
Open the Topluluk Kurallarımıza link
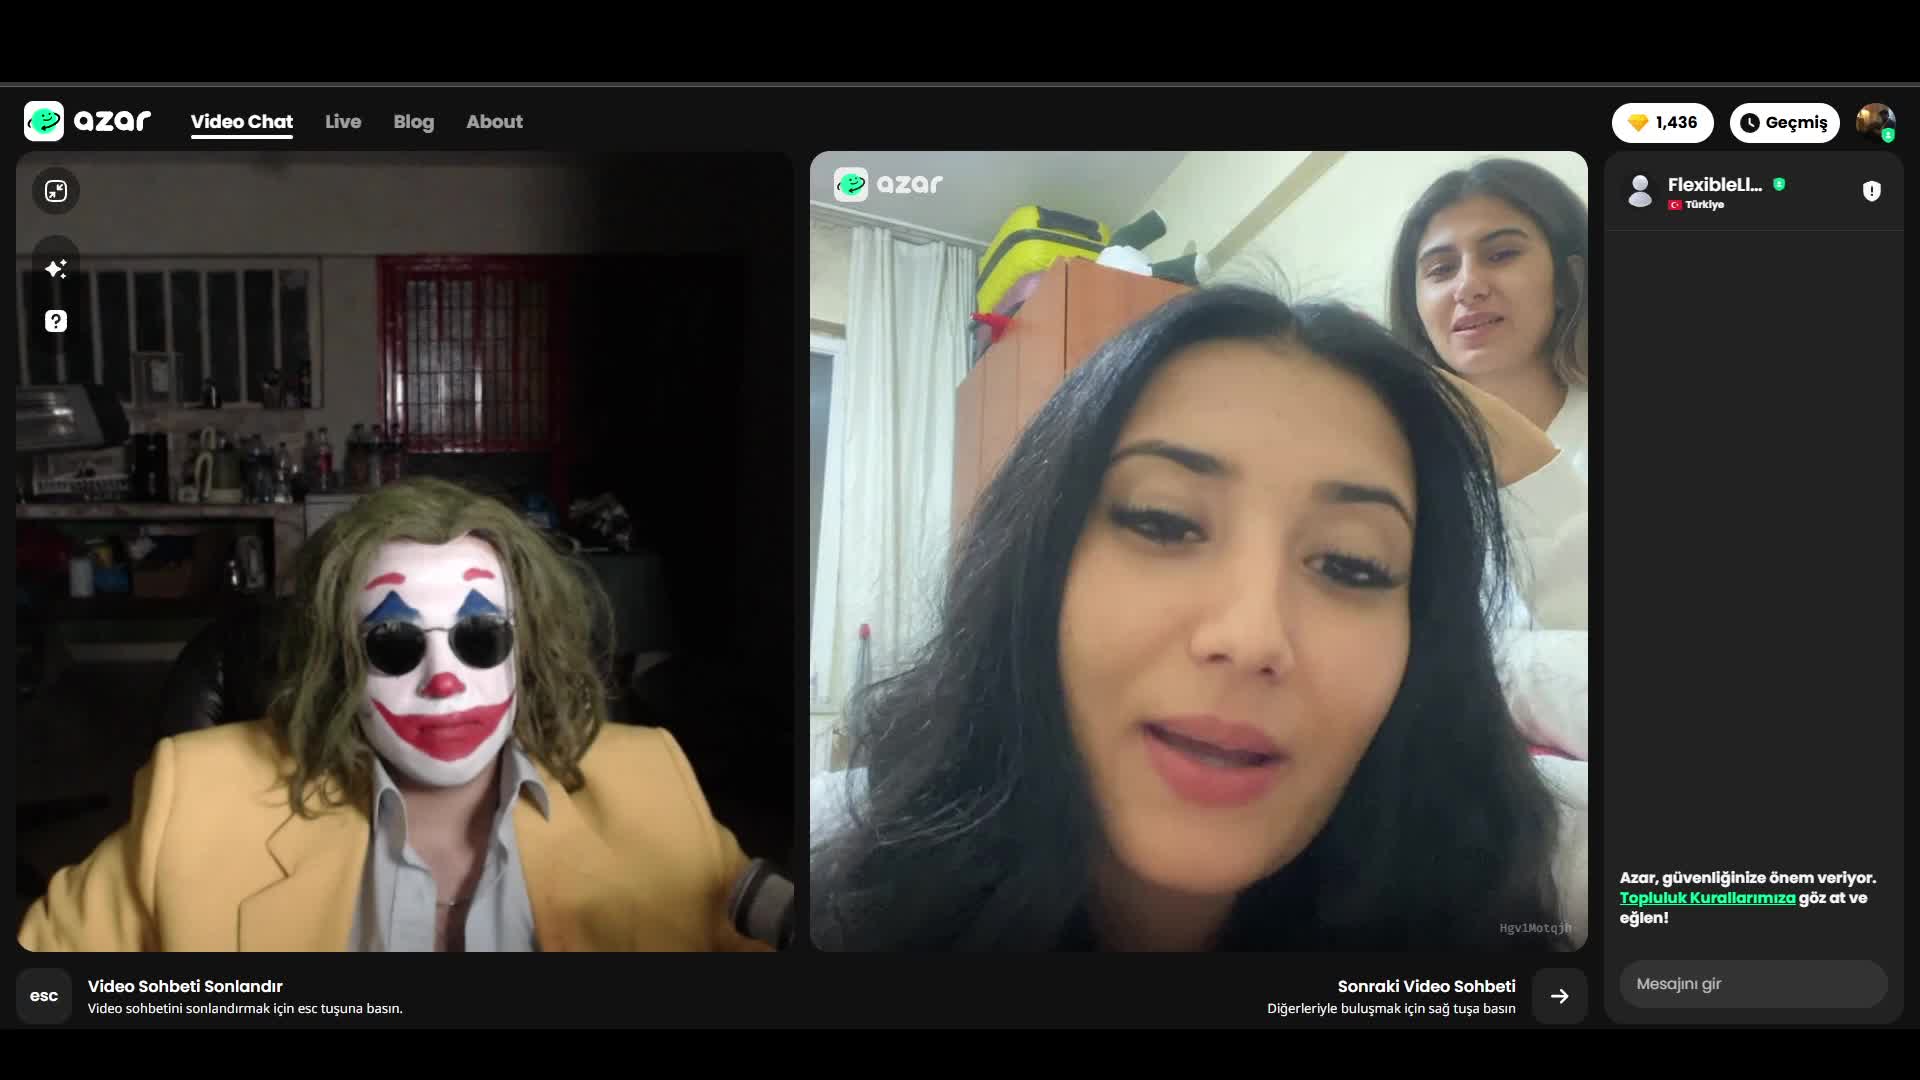(x=1707, y=898)
